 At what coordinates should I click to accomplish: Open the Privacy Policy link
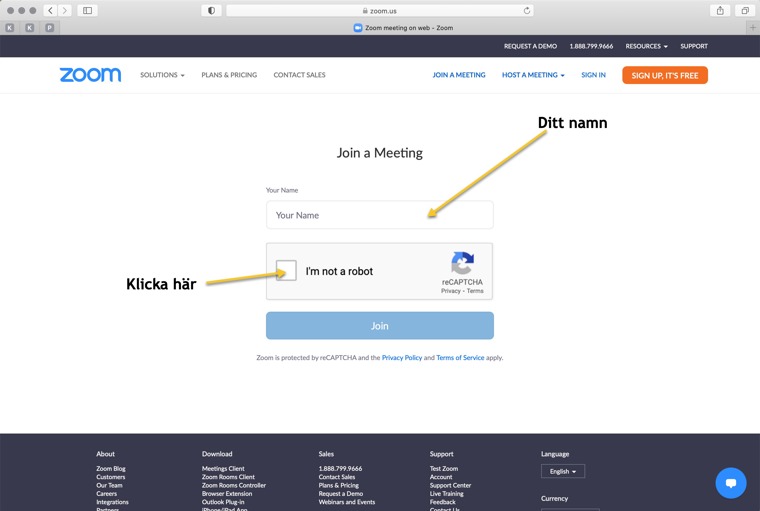[x=402, y=357]
